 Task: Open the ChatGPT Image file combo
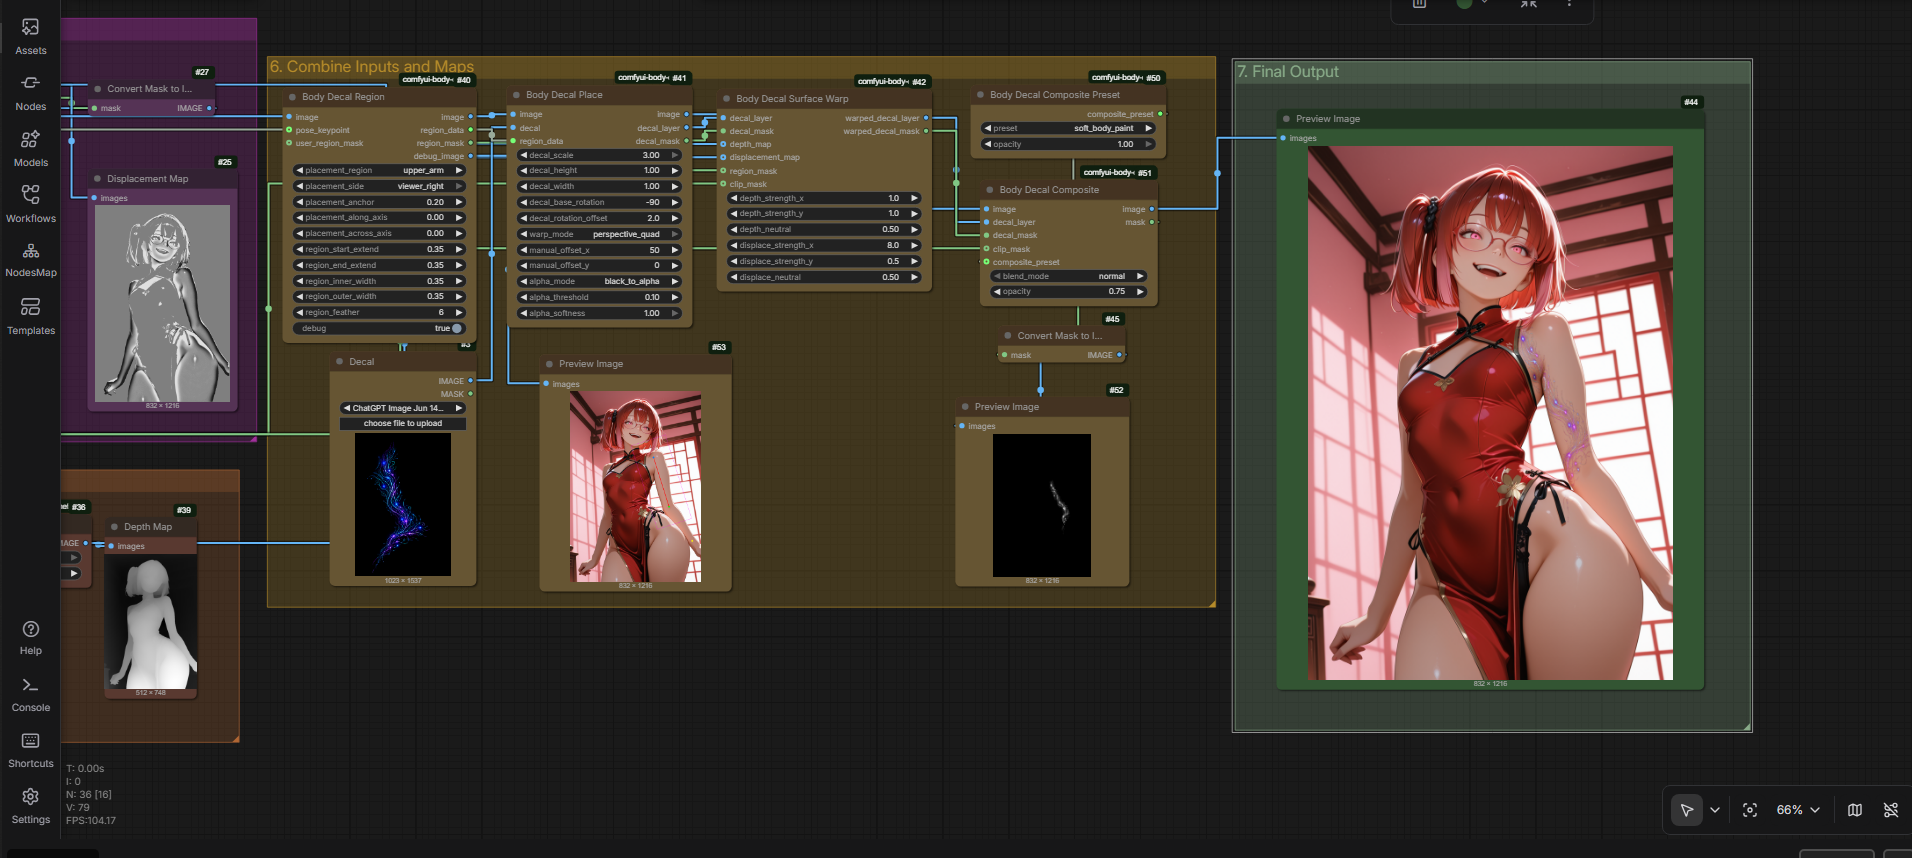coord(403,408)
